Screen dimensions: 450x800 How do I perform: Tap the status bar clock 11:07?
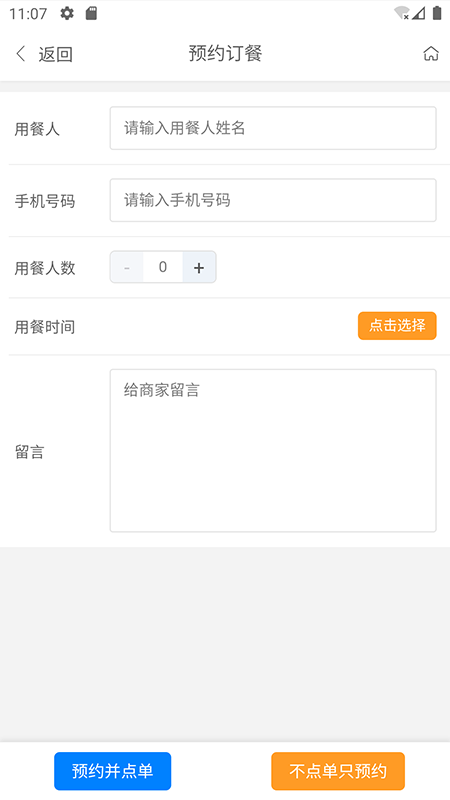28,13
